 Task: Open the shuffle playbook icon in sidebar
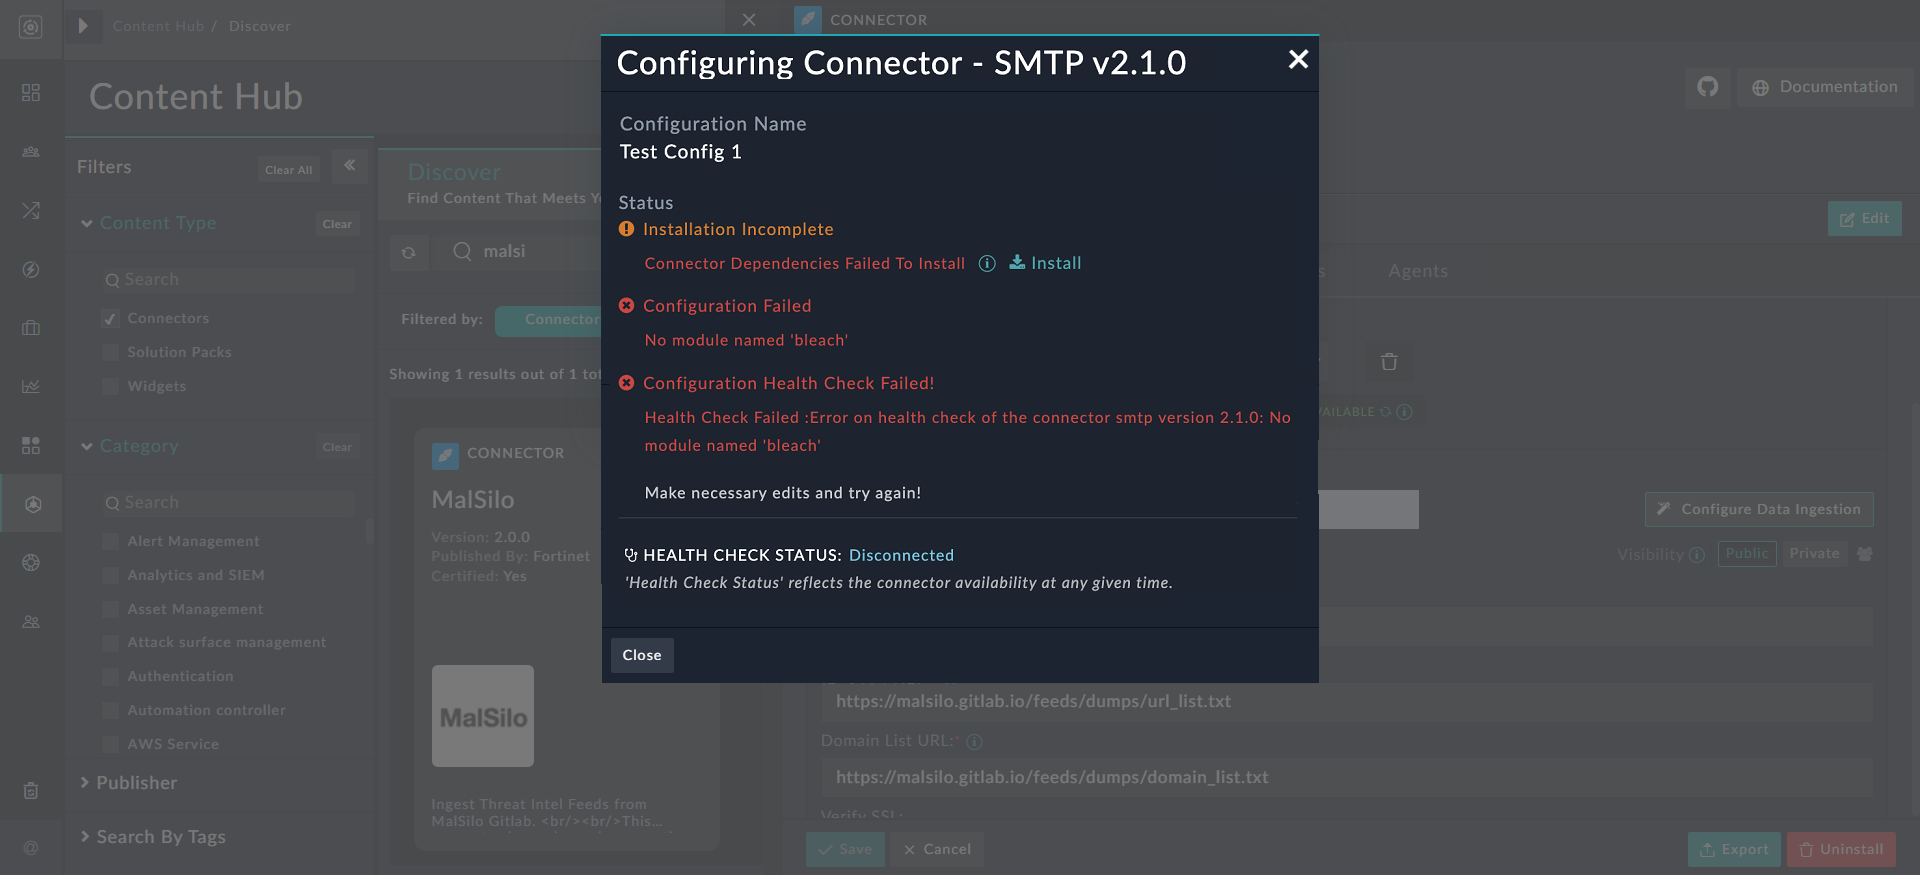tap(31, 210)
